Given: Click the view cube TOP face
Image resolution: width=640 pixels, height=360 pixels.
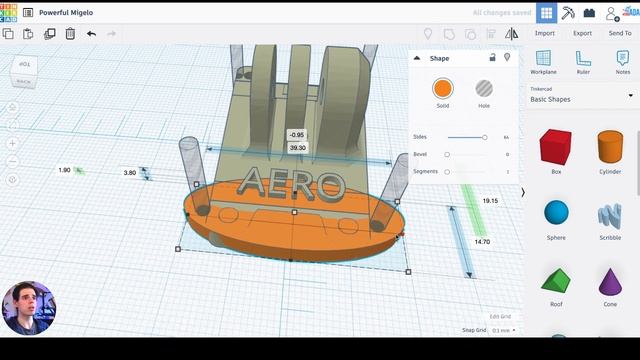Looking at the screenshot, I should [x=24, y=64].
